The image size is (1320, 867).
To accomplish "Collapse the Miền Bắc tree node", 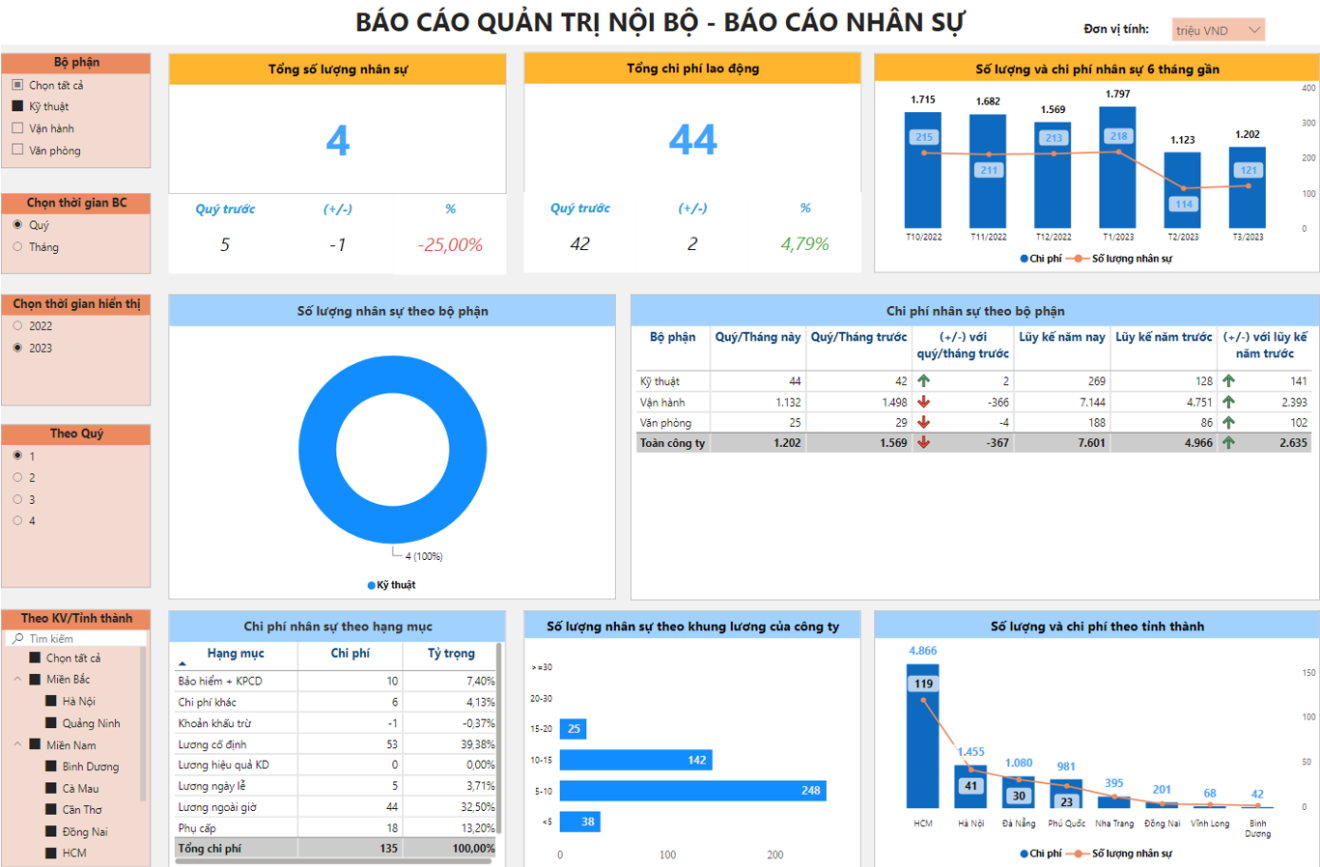I will (18, 680).
